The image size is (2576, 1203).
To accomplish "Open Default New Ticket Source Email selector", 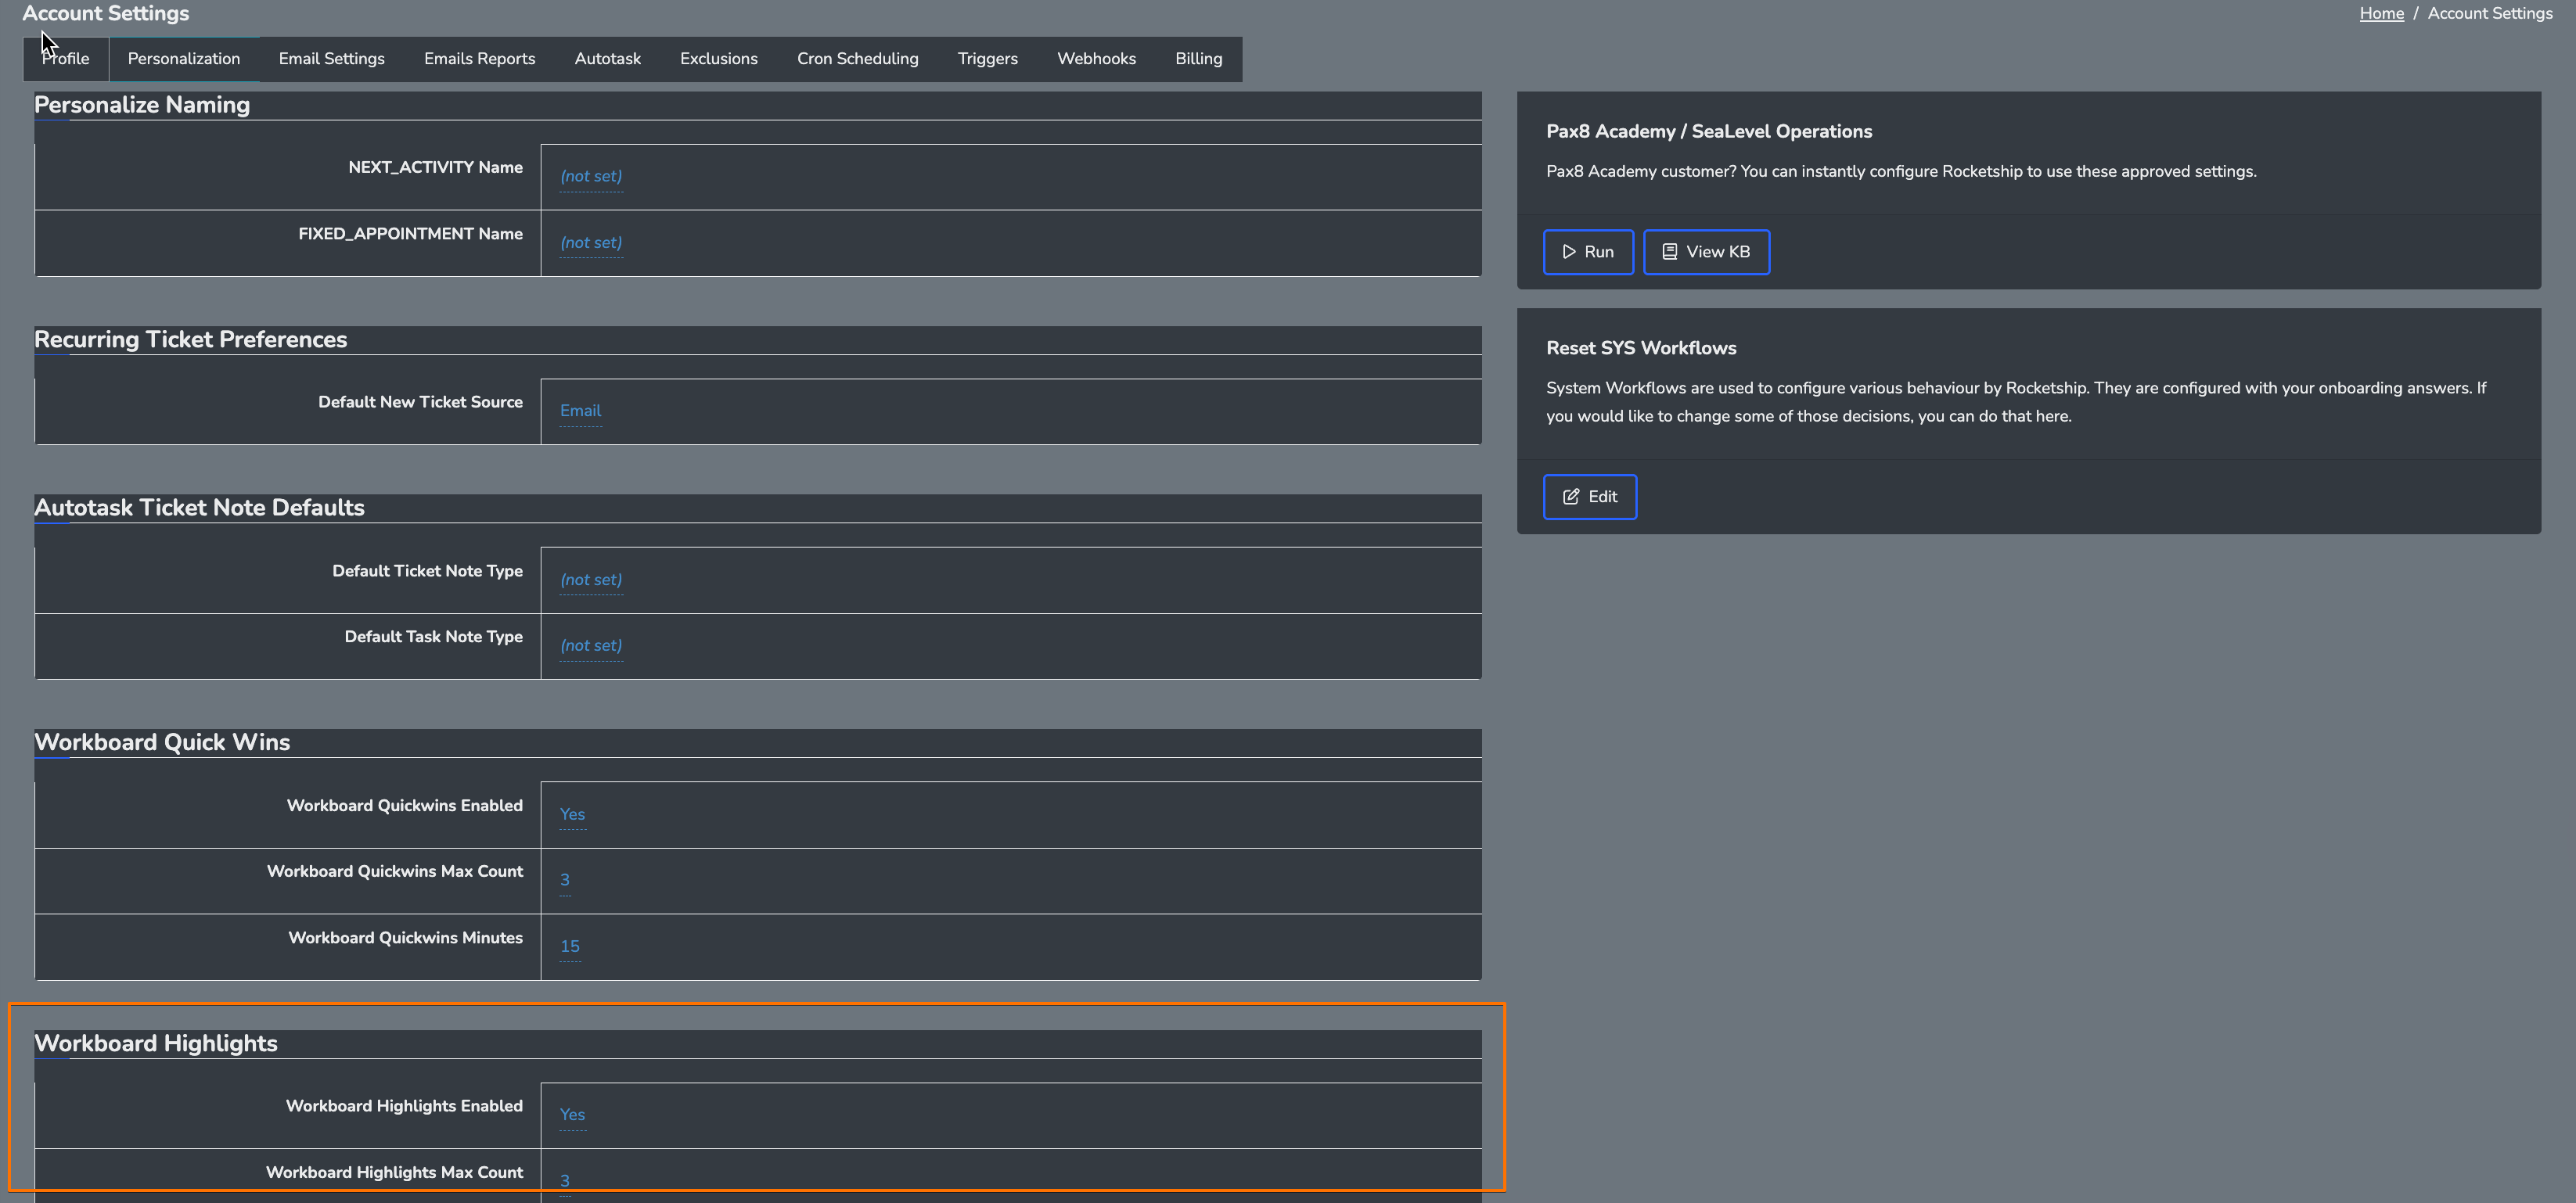I will click(580, 411).
